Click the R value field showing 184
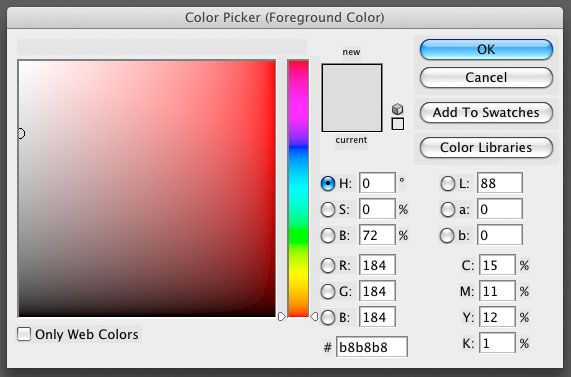The height and width of the screenshot is (377, 571). [x=377, y=265]
